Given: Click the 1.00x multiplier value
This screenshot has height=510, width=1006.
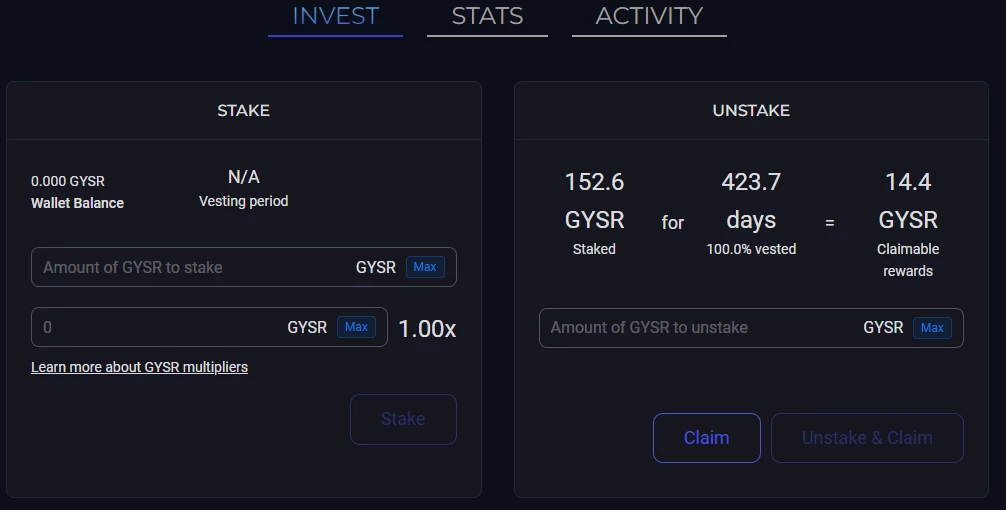Looking at the screenshot, I should [x=427, y=328].
